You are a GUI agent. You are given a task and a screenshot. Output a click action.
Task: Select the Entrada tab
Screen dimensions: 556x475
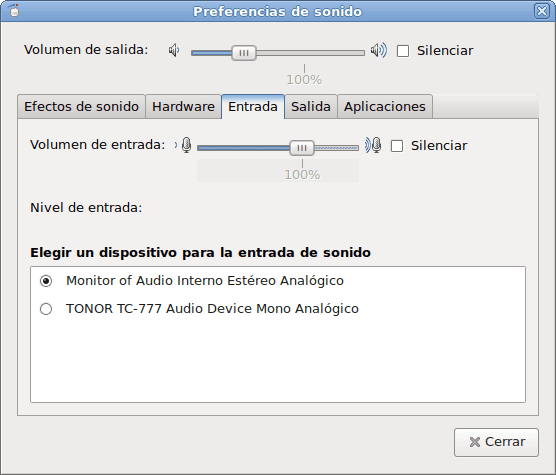[x=253, y=106]
